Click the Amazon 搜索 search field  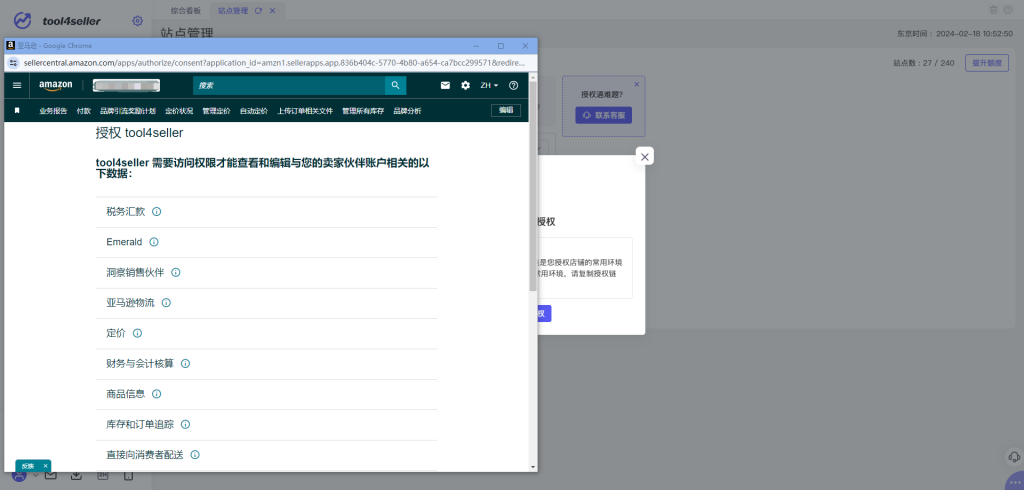pyautogui.click(x=289, y=86)
